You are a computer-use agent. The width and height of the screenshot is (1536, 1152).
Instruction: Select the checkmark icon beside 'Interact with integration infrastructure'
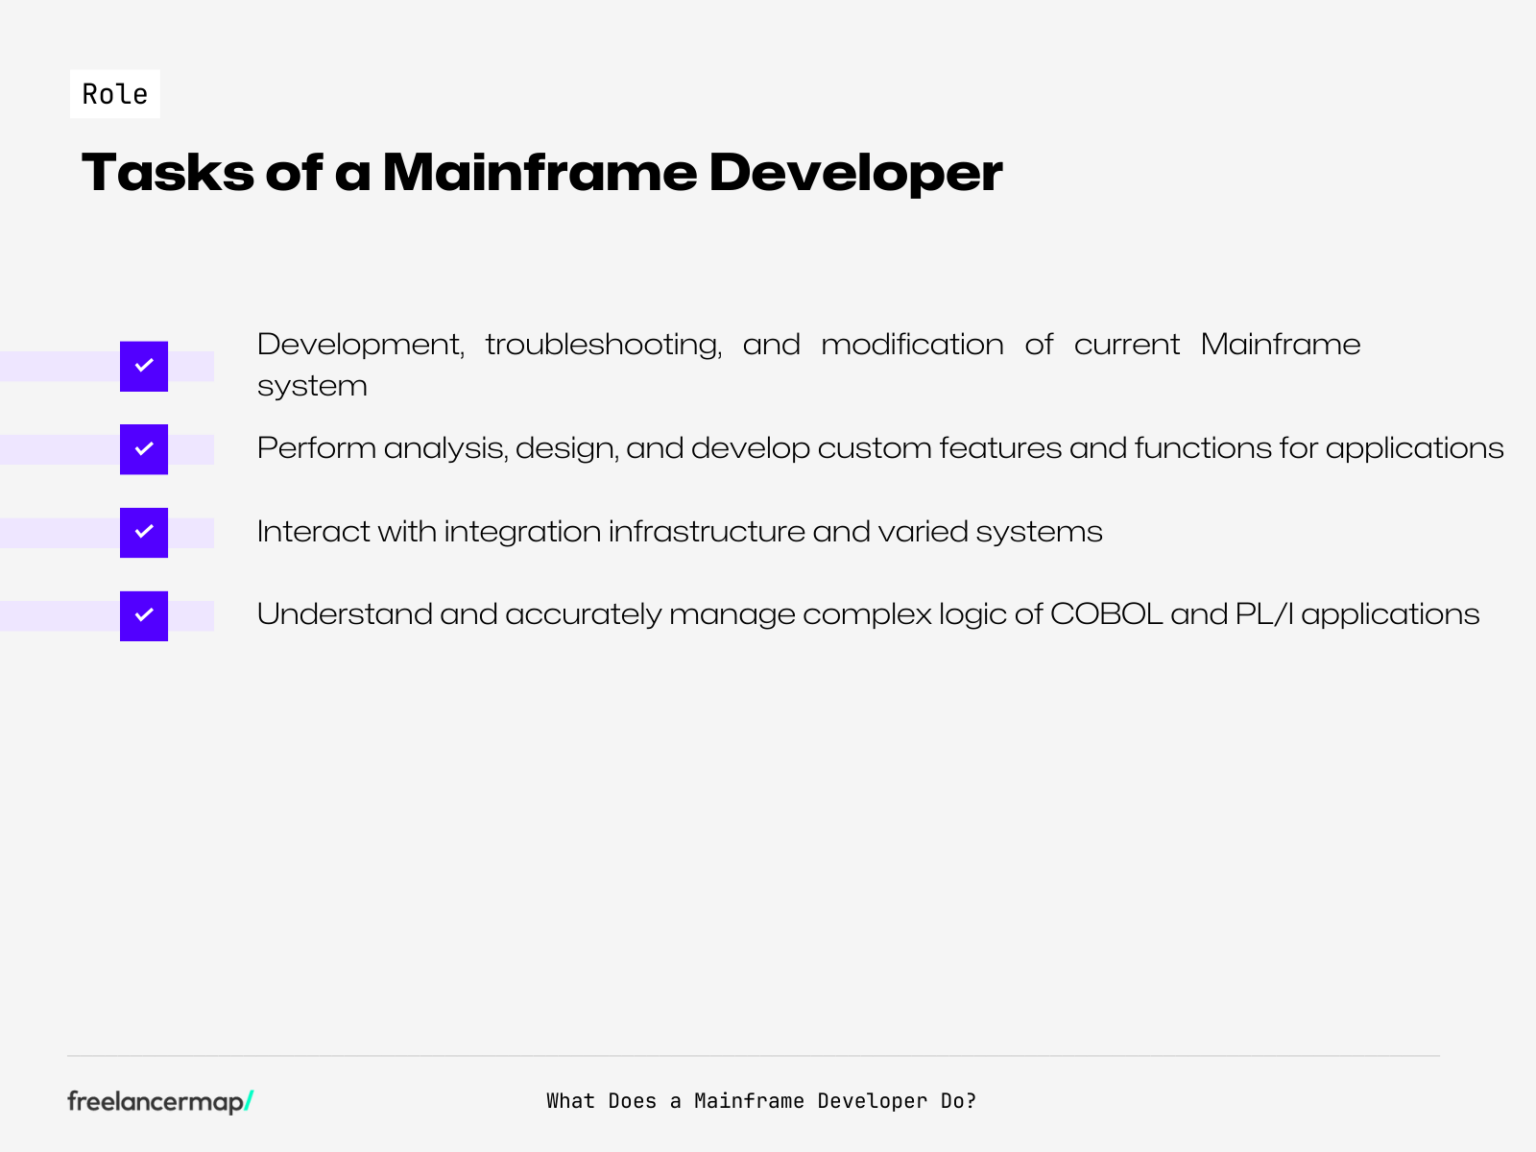144,532
